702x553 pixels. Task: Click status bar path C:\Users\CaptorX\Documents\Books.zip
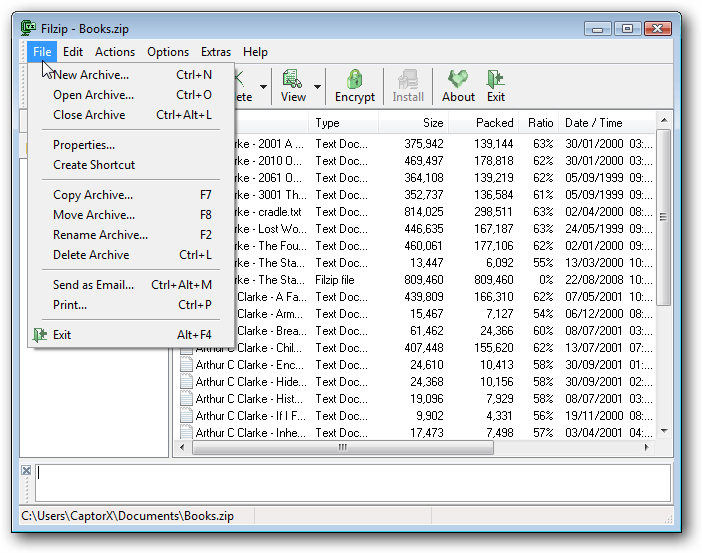(x=128, y=516)
